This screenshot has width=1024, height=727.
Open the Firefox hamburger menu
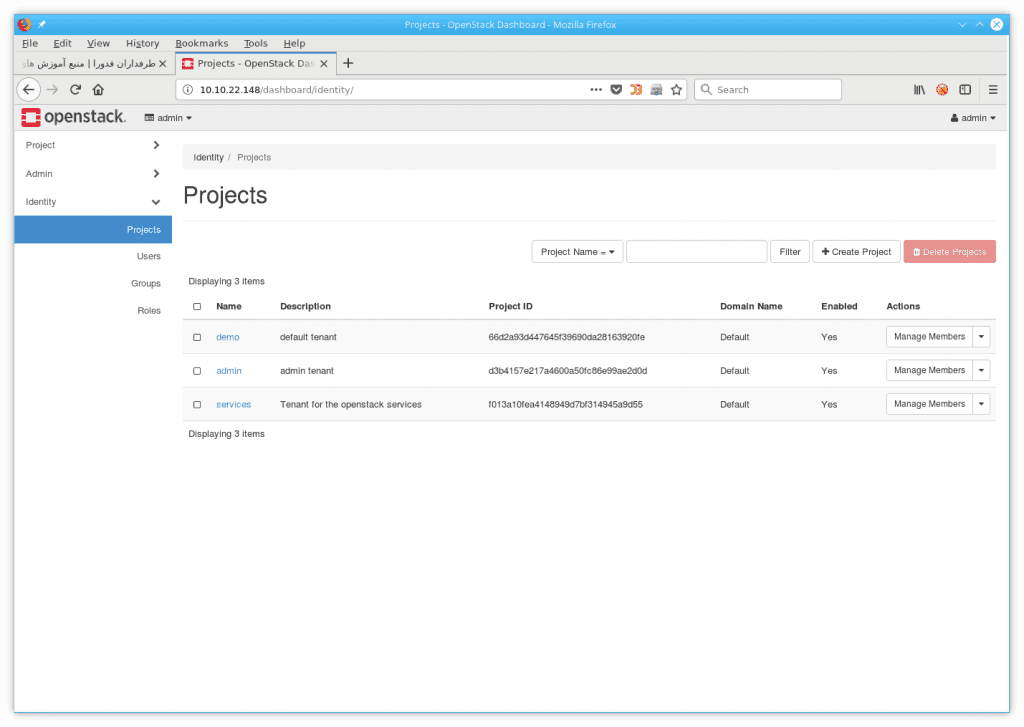pos(993,89)
